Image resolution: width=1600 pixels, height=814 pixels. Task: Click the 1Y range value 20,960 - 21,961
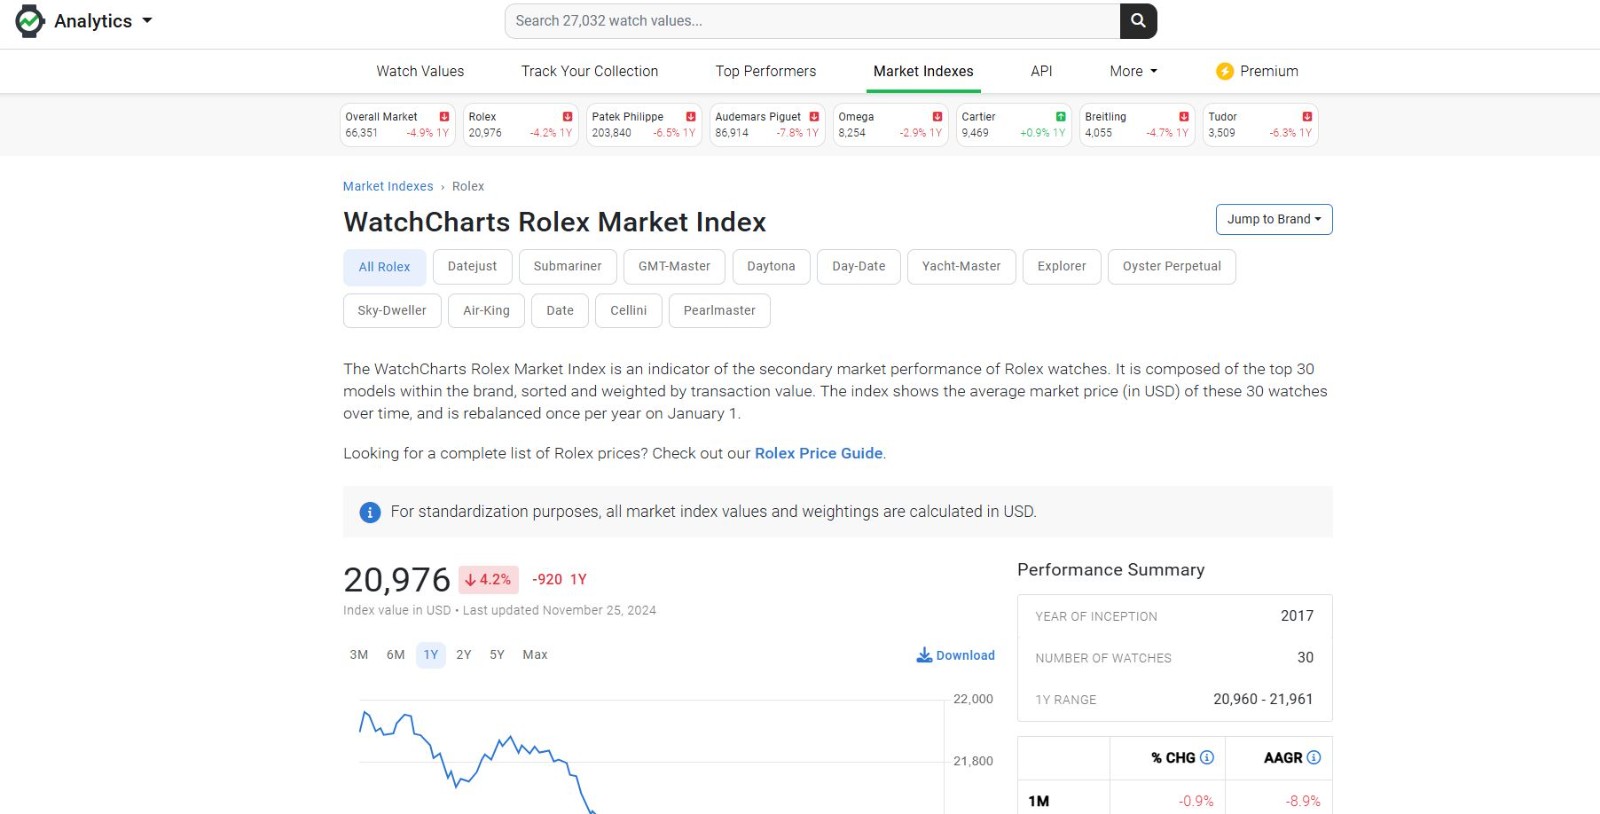pyautogui.click(x=1263, y=699)
